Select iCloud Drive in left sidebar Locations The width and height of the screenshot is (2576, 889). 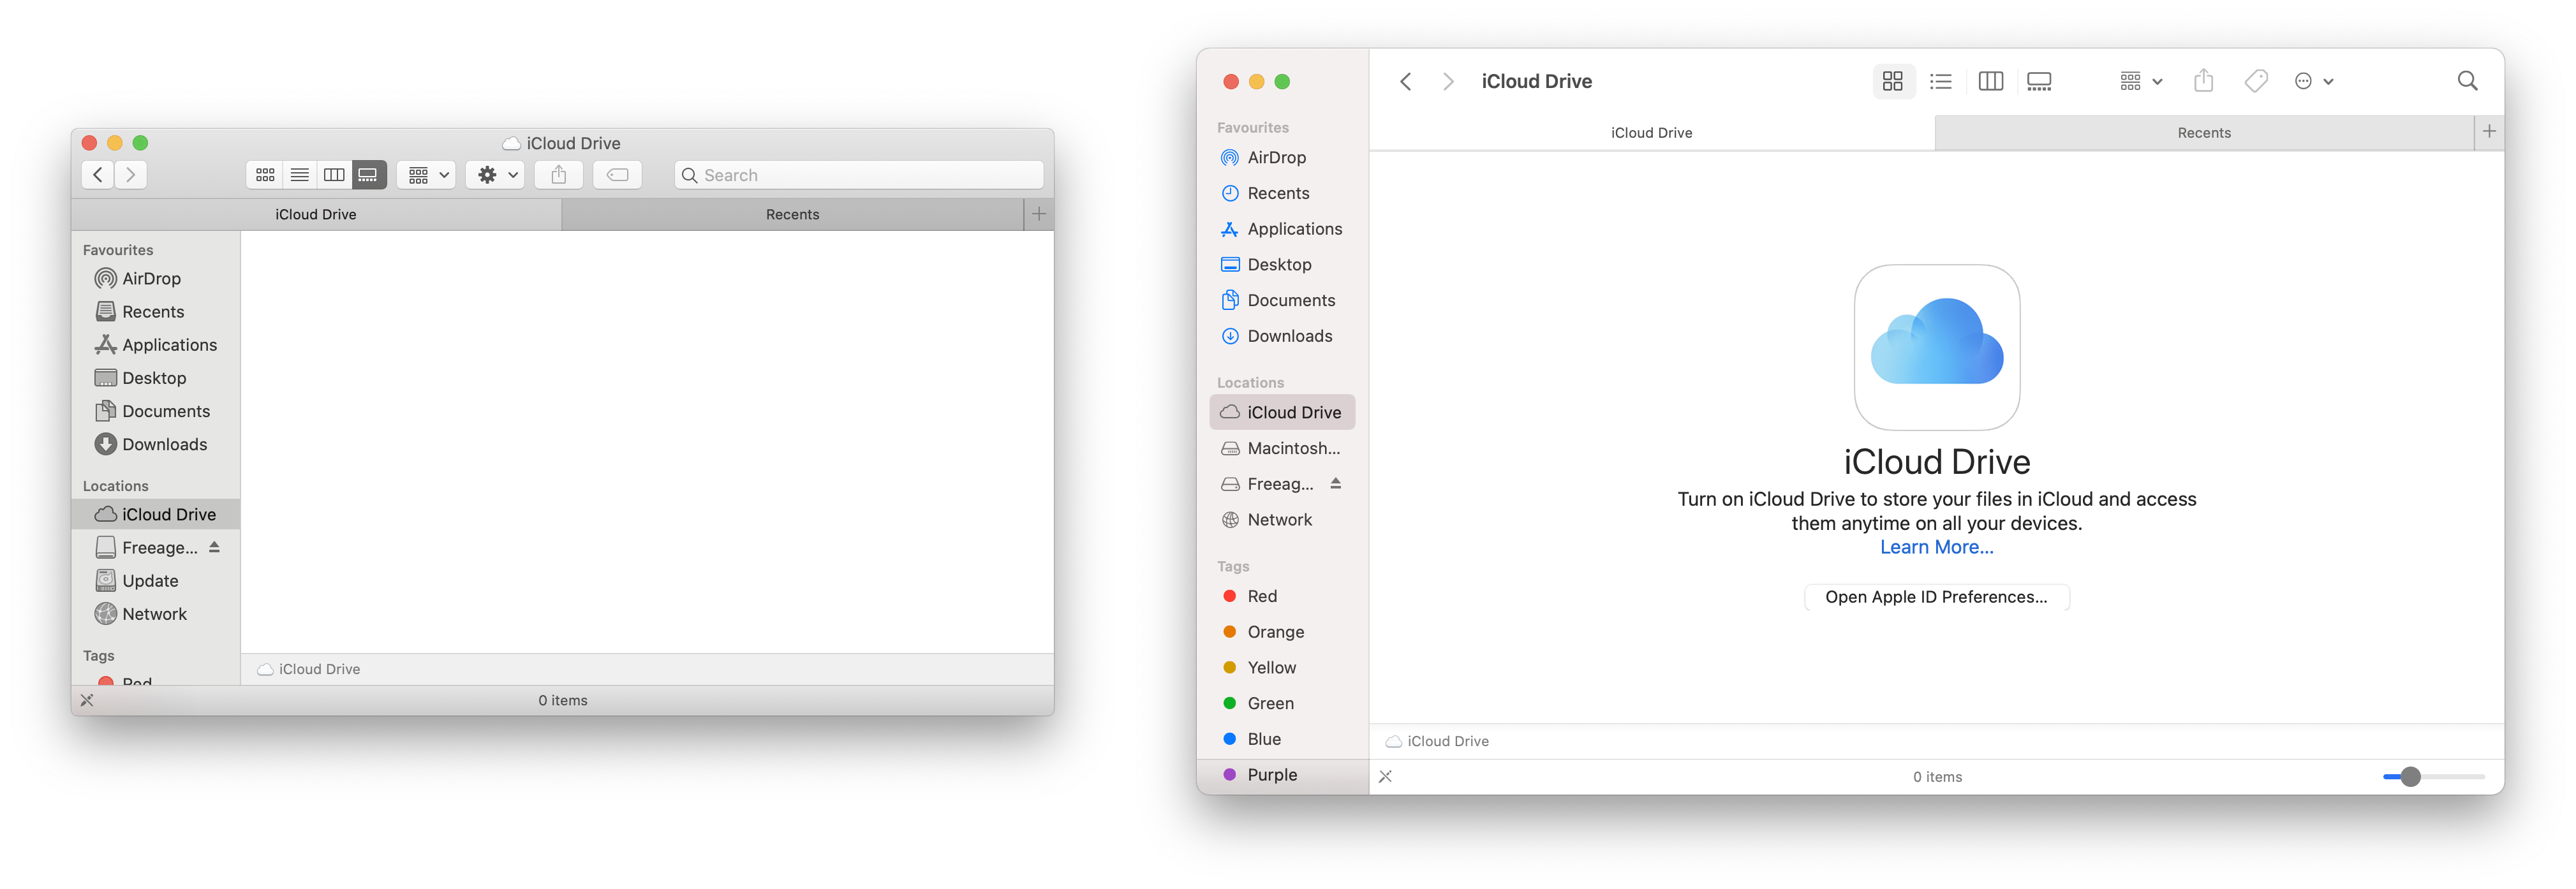click(x=156, y=514)
